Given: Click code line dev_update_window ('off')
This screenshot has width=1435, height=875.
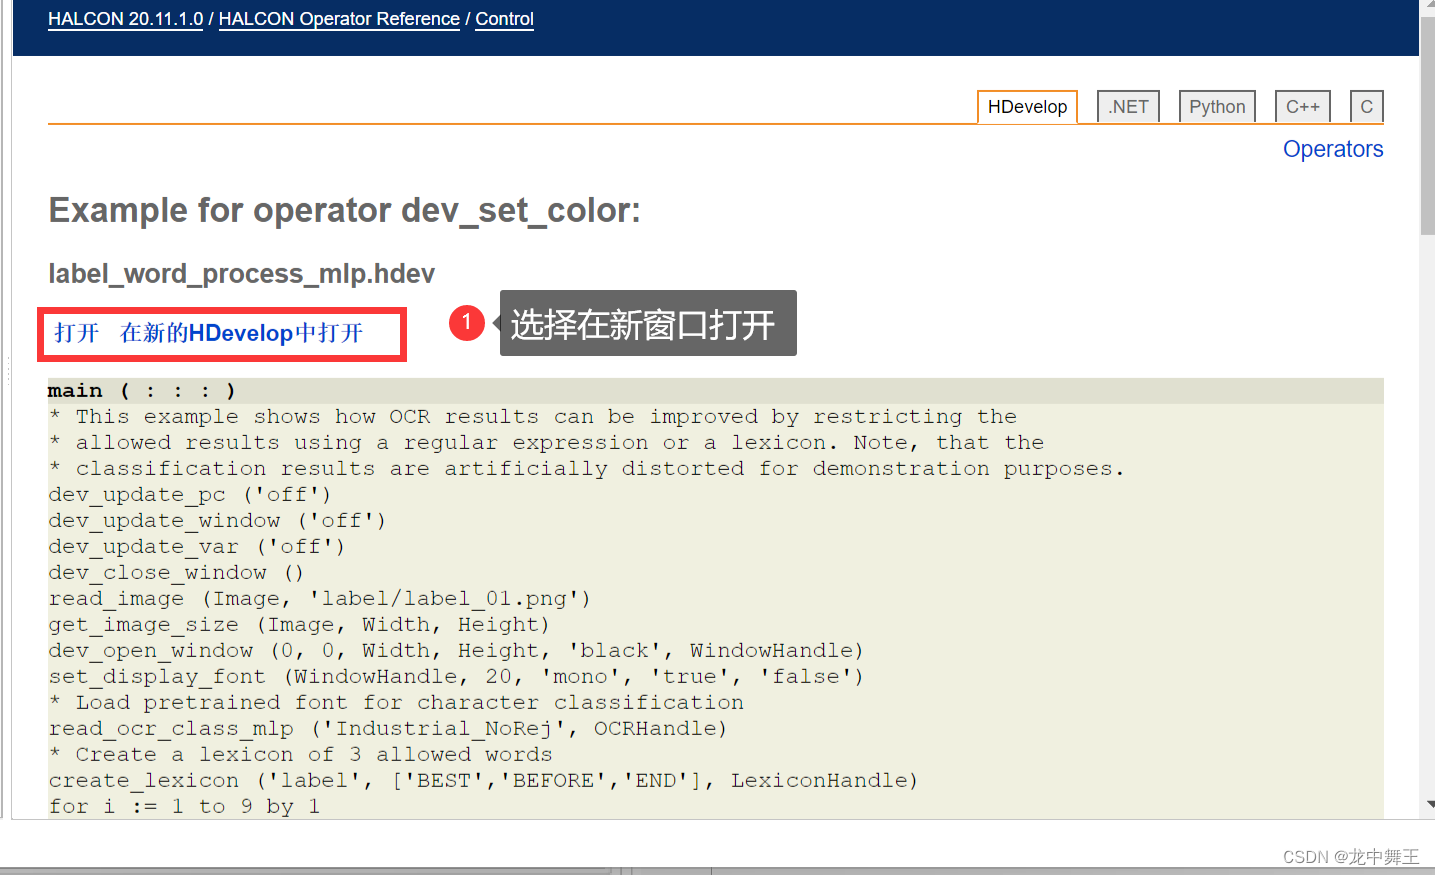Looking at the screenshot, I should [x=217, y=521].
